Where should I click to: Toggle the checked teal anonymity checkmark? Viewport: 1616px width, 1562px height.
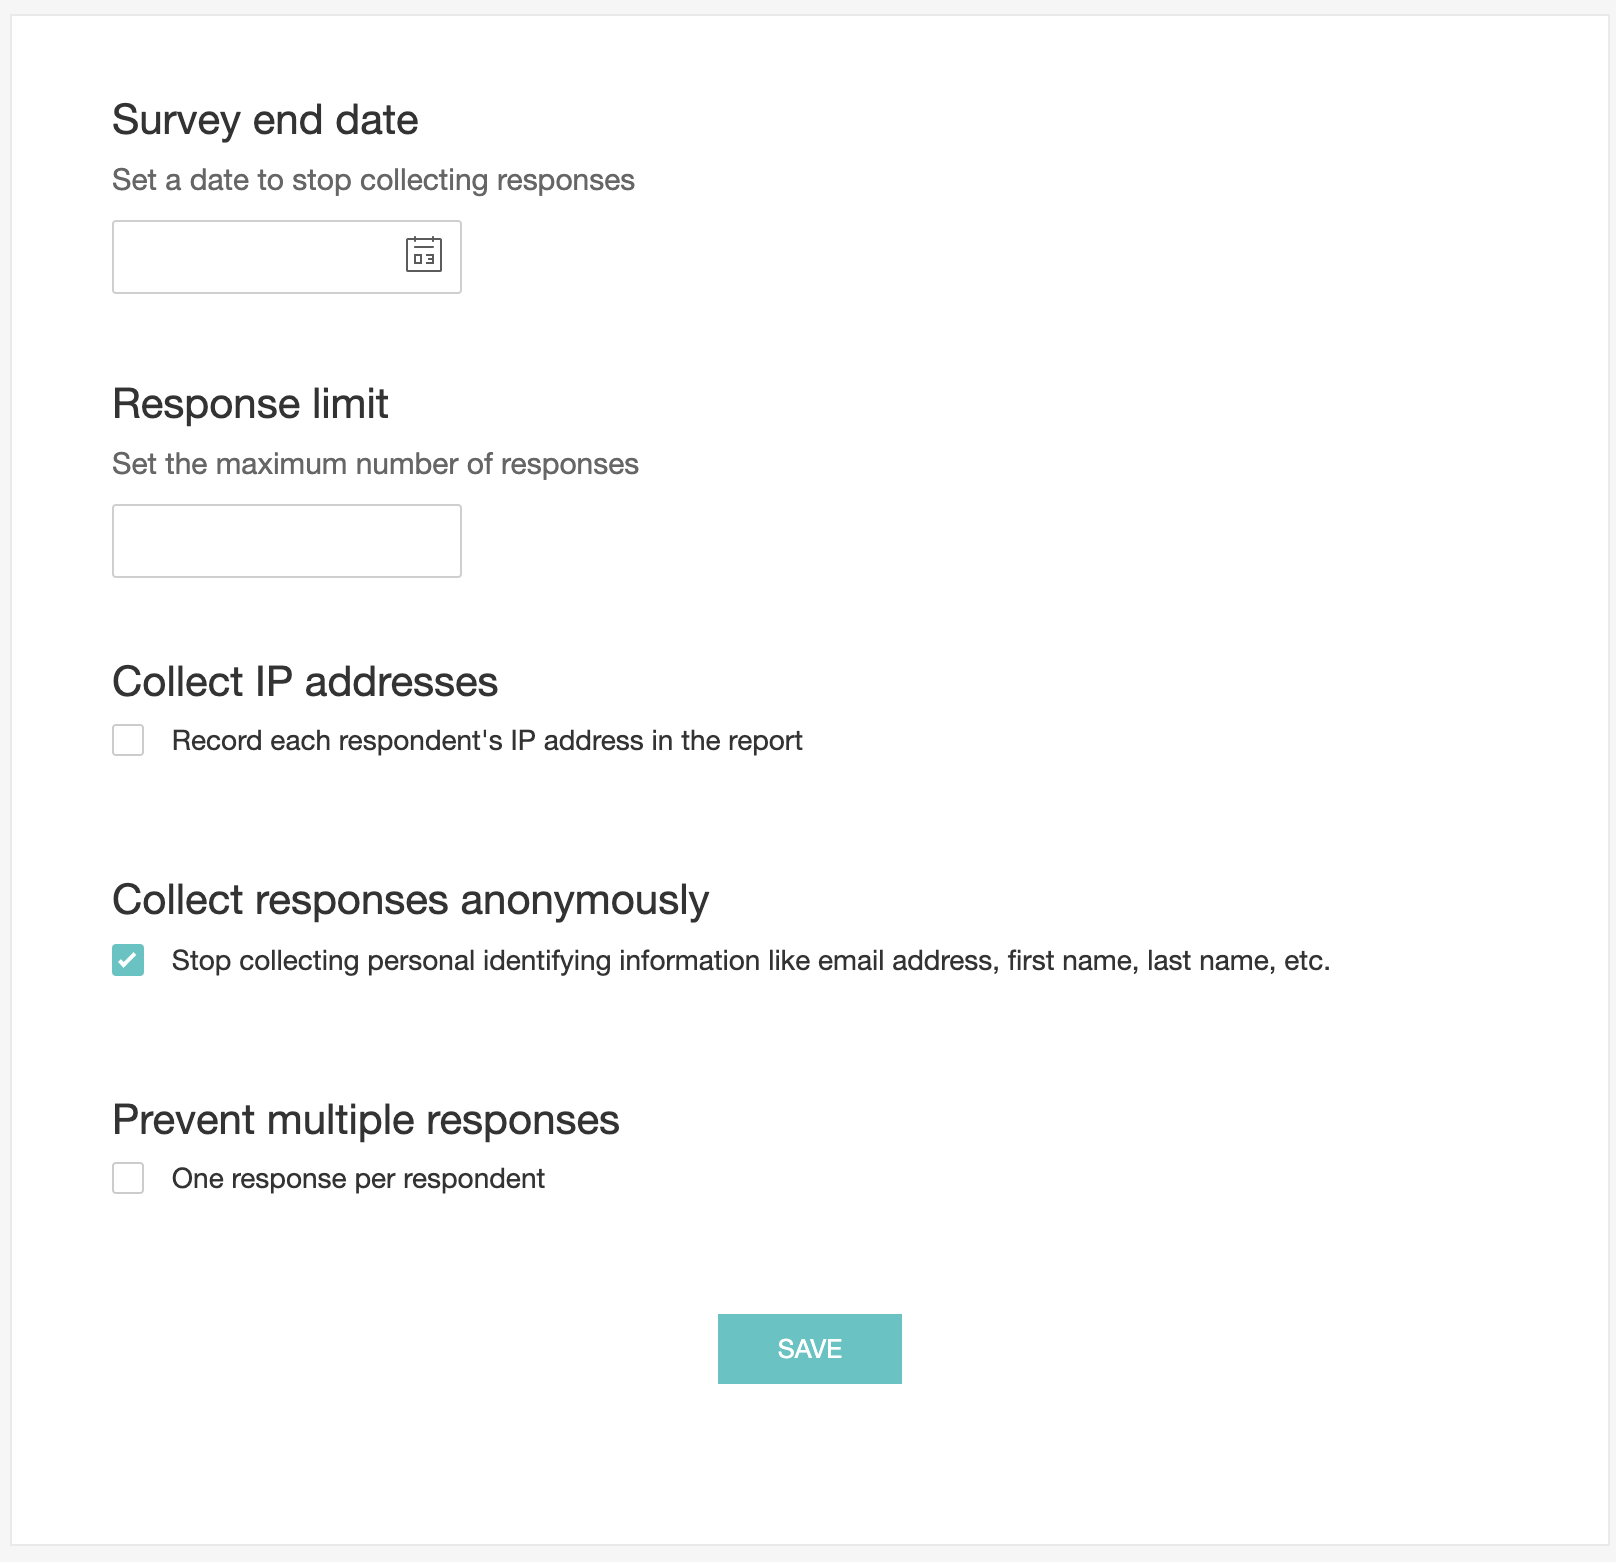pyautogui.click(x=128, y=960)
